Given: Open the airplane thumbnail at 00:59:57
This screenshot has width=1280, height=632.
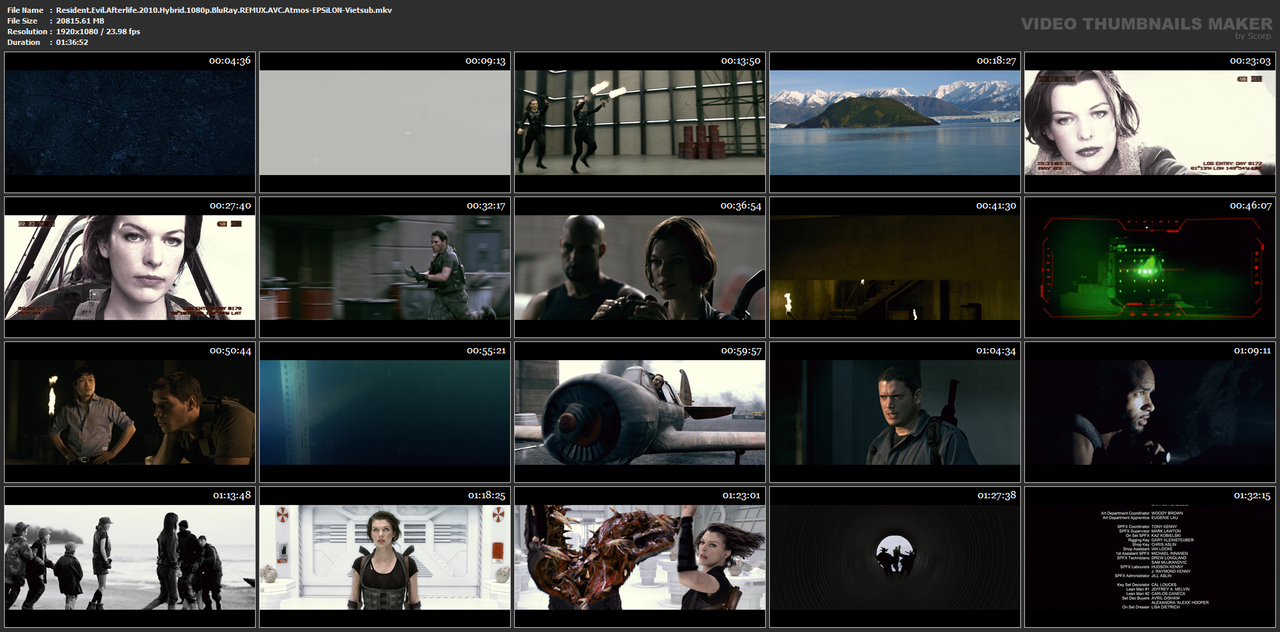Looking at the screenshot, I should [x=641, y=412].
